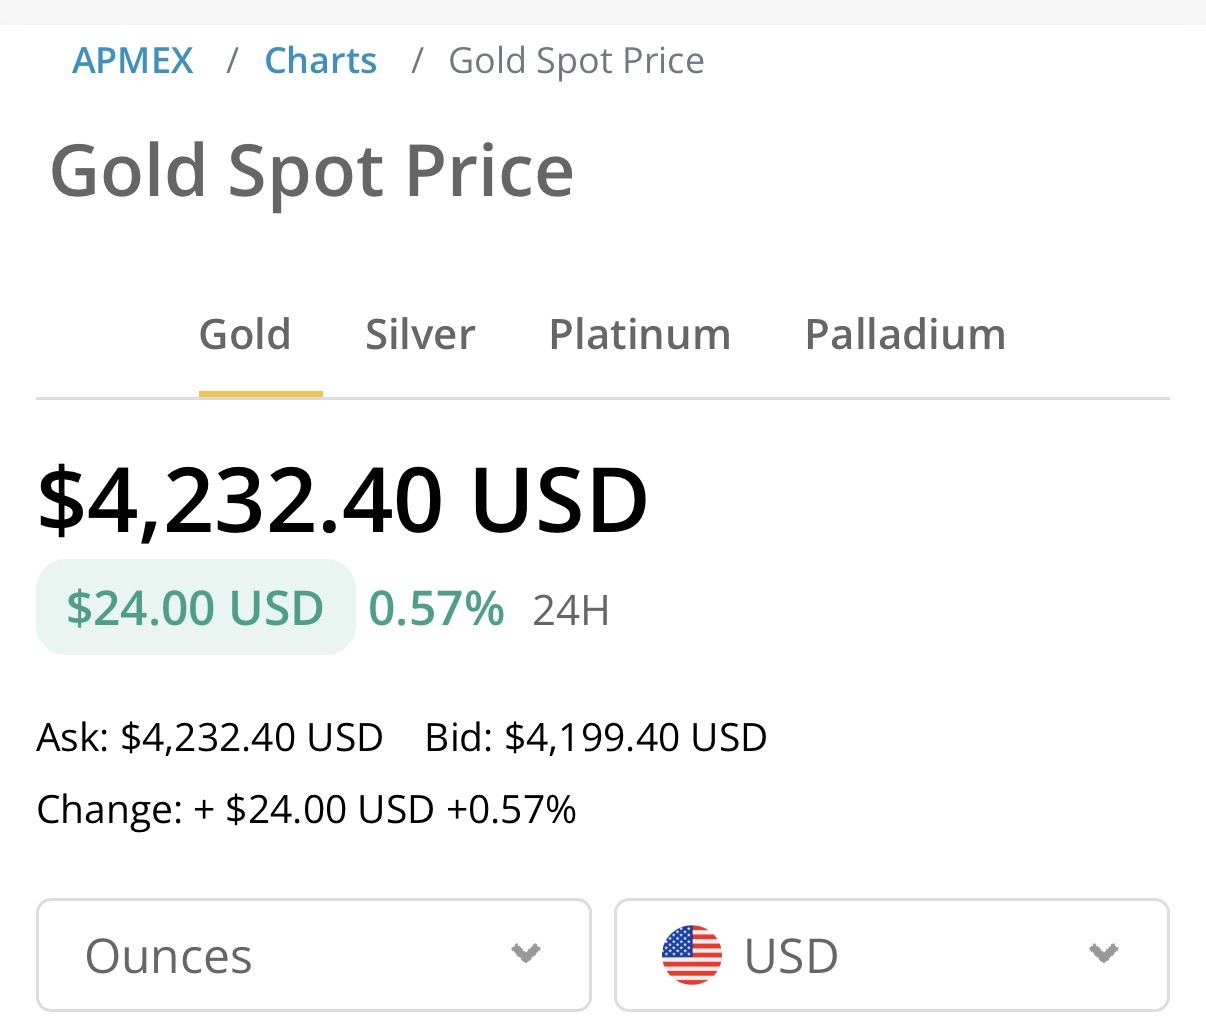Click the 24H timeframe label

[x=571, y=610]
